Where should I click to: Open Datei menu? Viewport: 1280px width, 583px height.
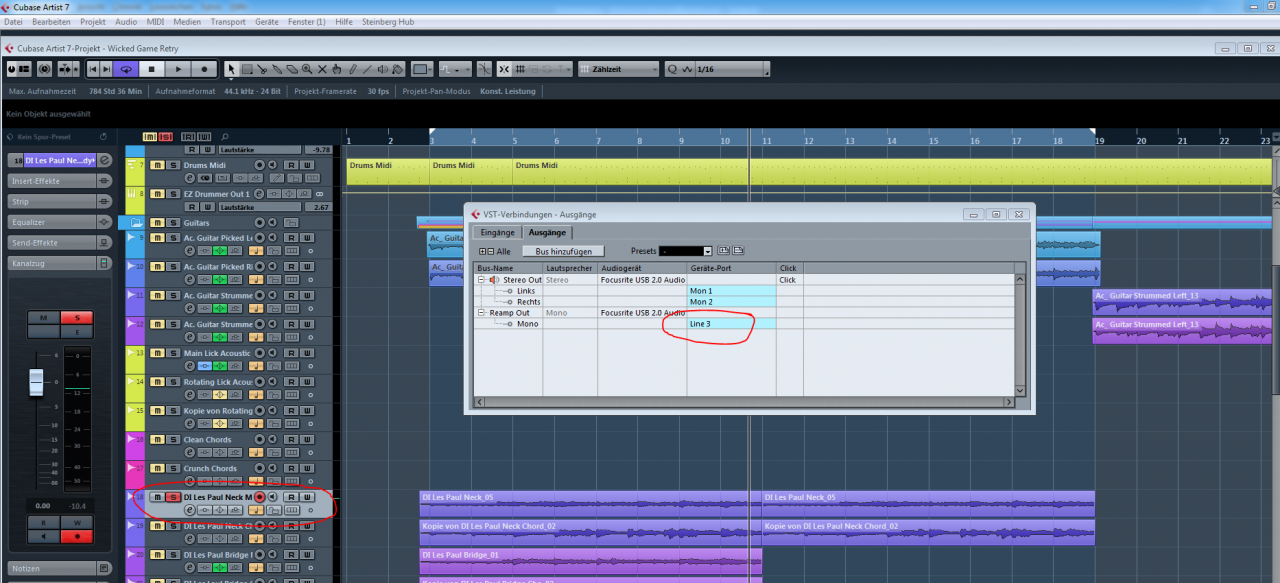[x=14, y=21]
